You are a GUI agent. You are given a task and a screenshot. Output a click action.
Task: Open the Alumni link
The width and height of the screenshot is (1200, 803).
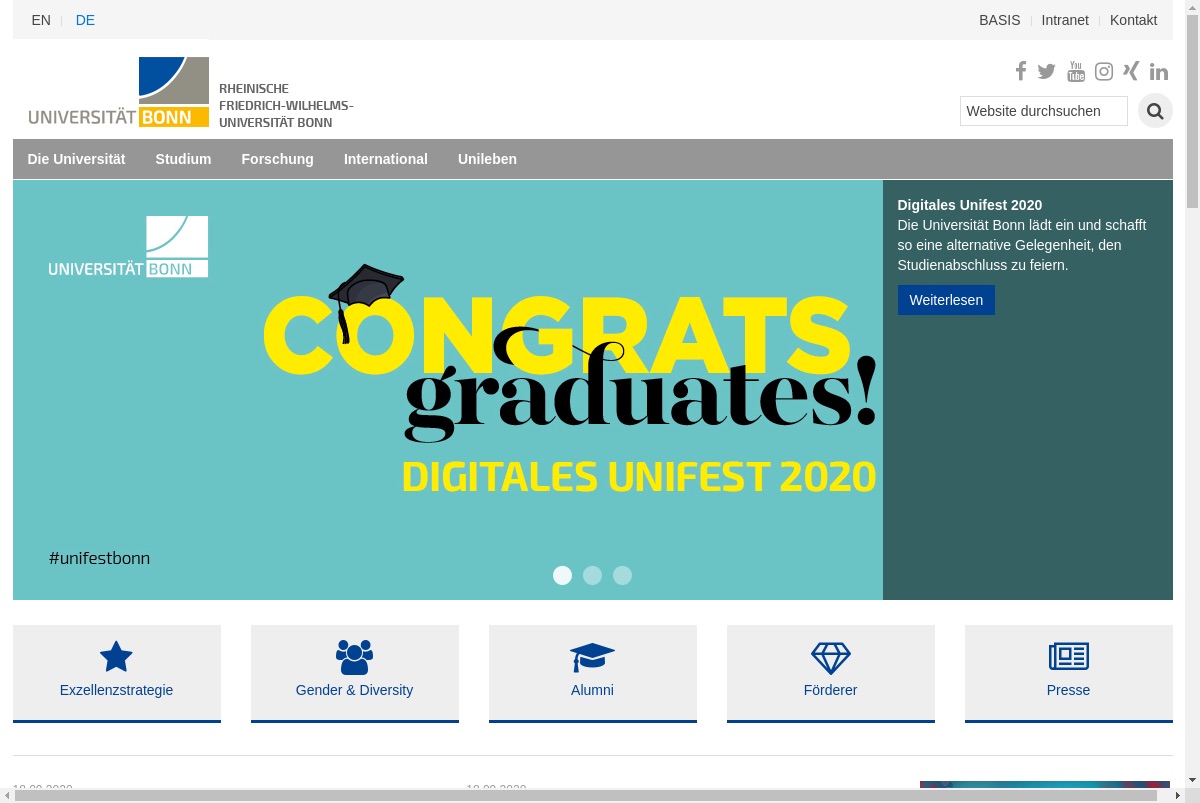point(592,690)
